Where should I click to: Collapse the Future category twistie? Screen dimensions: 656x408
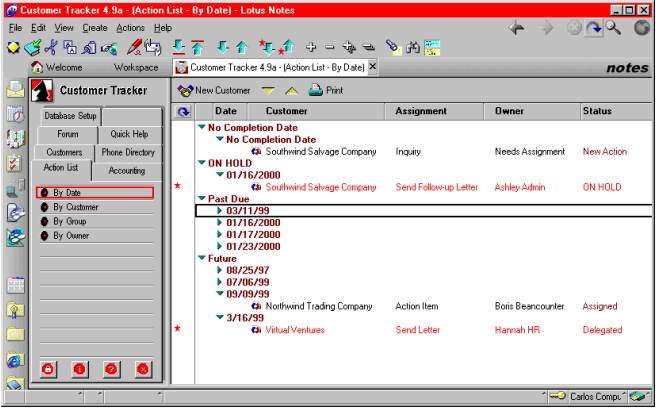click(202, 258)
